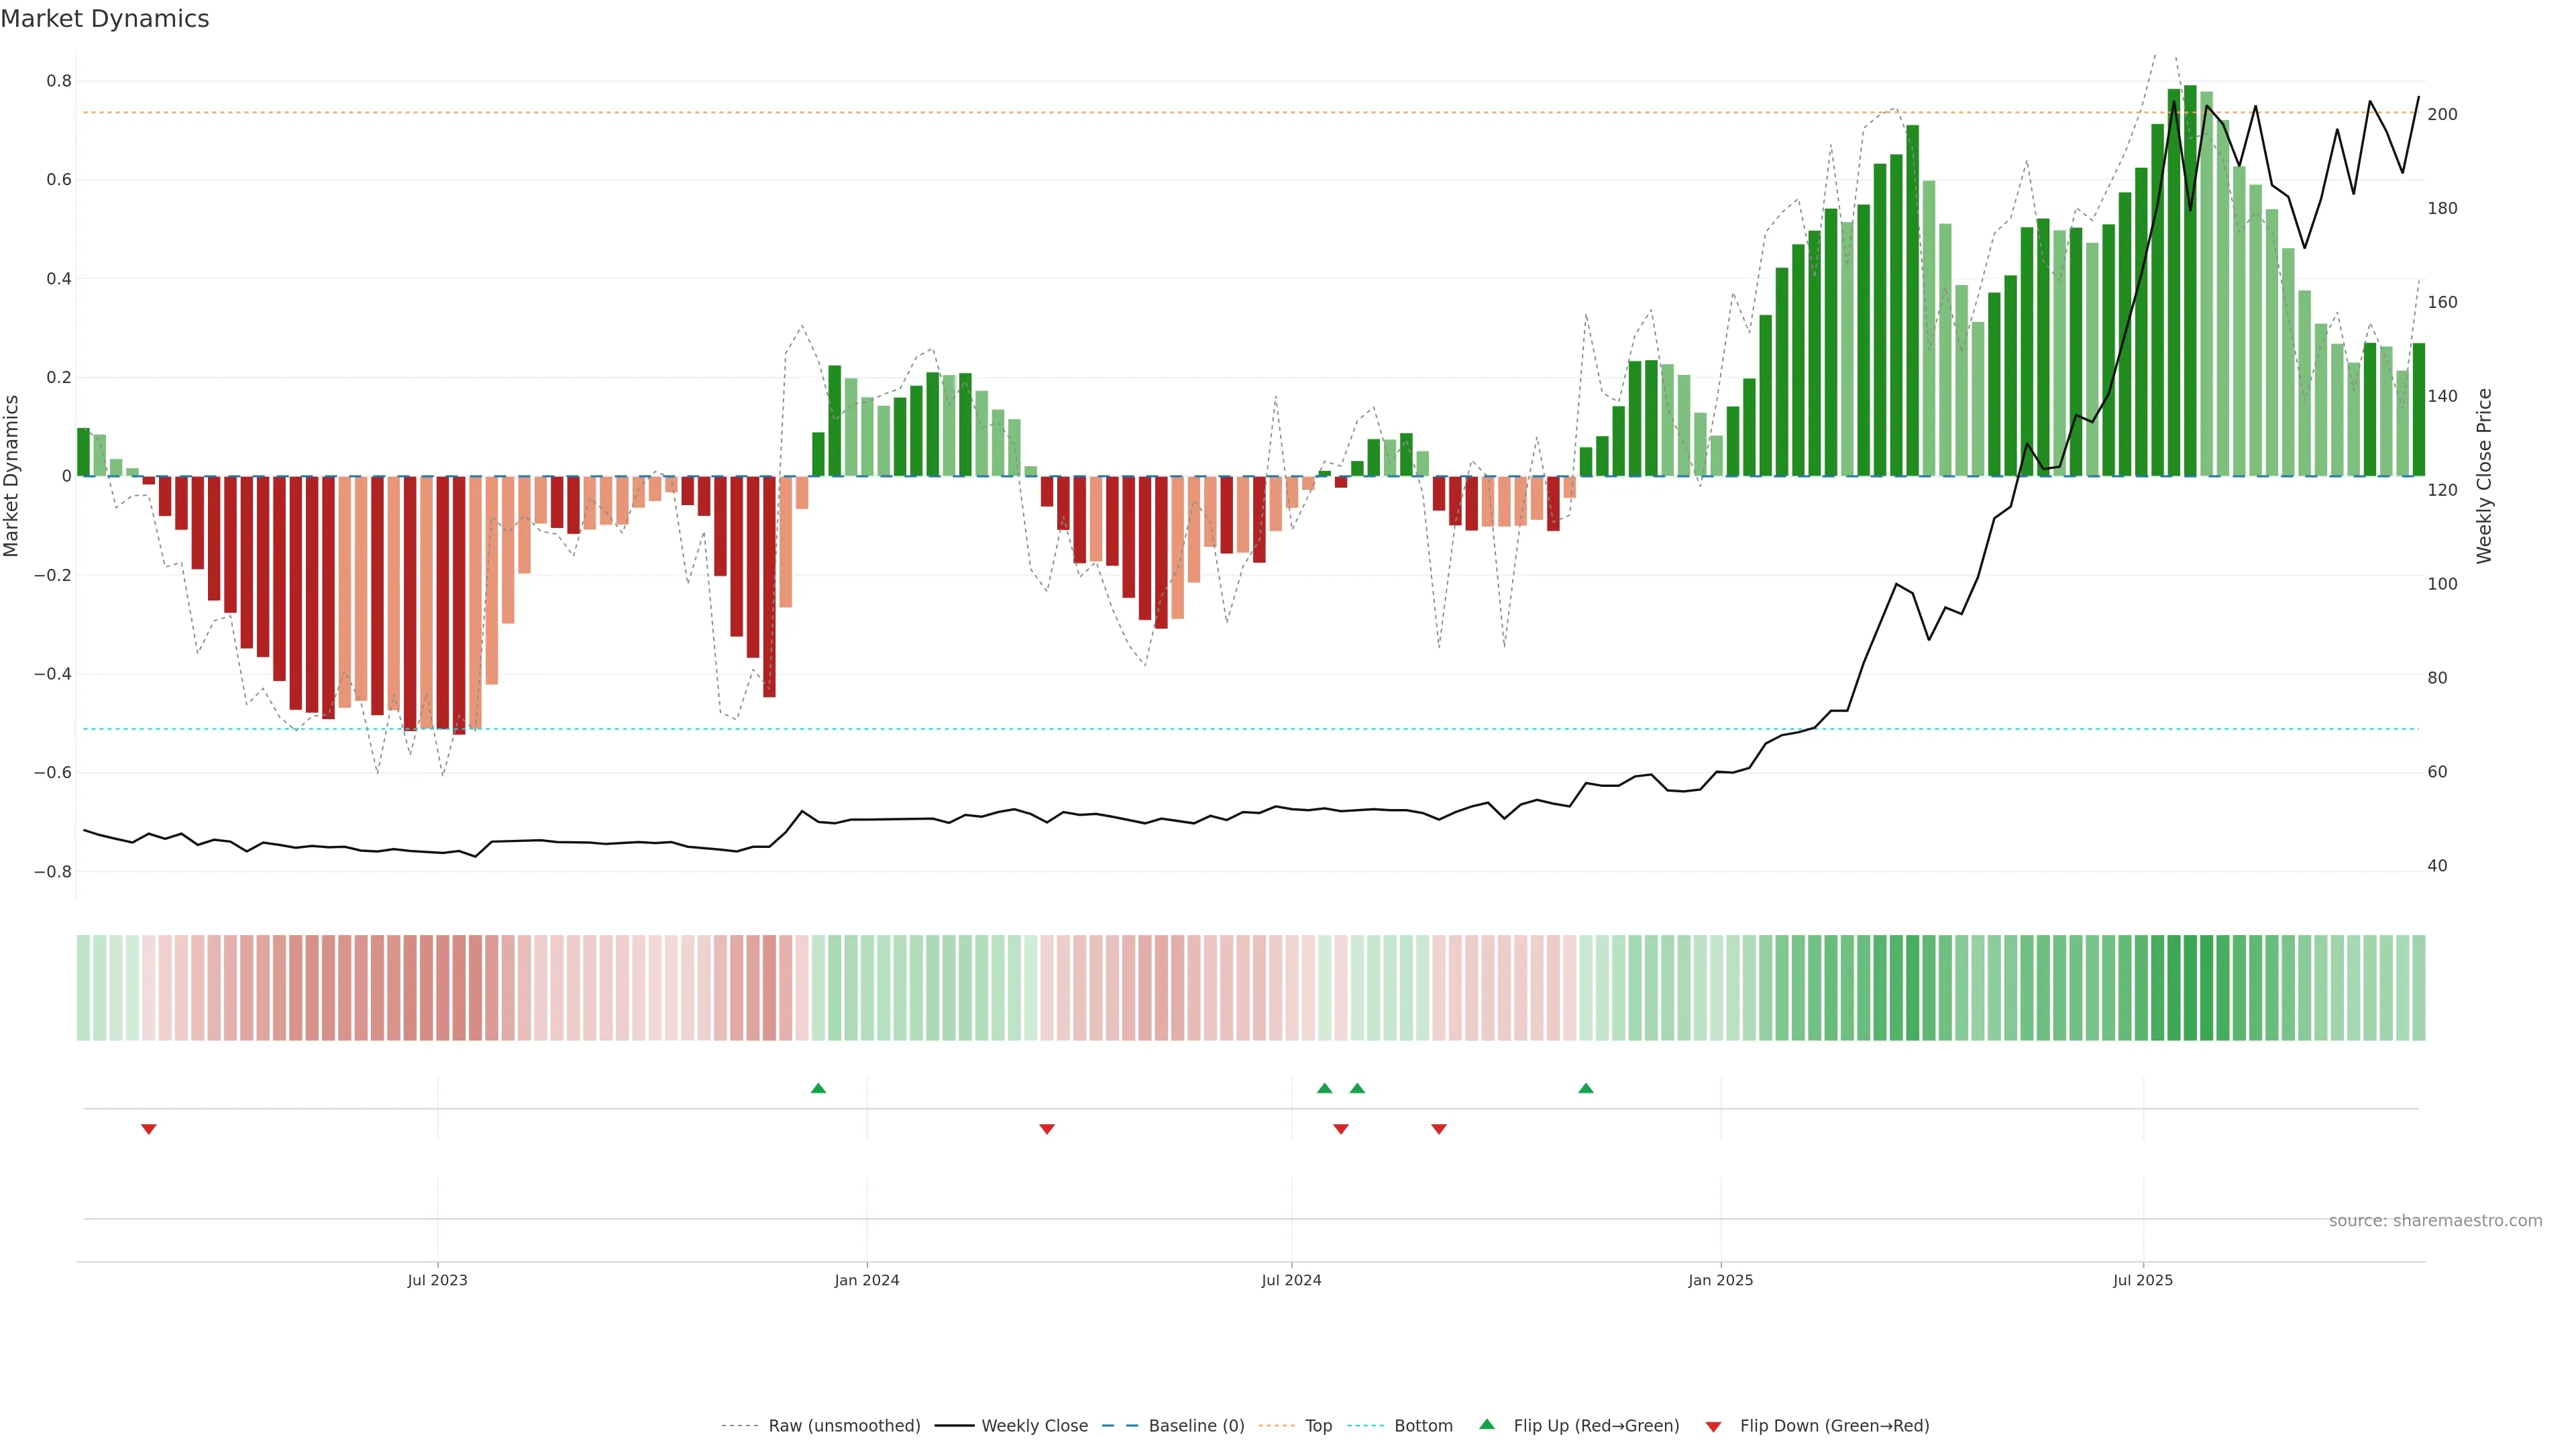Click the red flip-down marker just after Jul 2024

pyautogui.click(x=1341, y=1129)
